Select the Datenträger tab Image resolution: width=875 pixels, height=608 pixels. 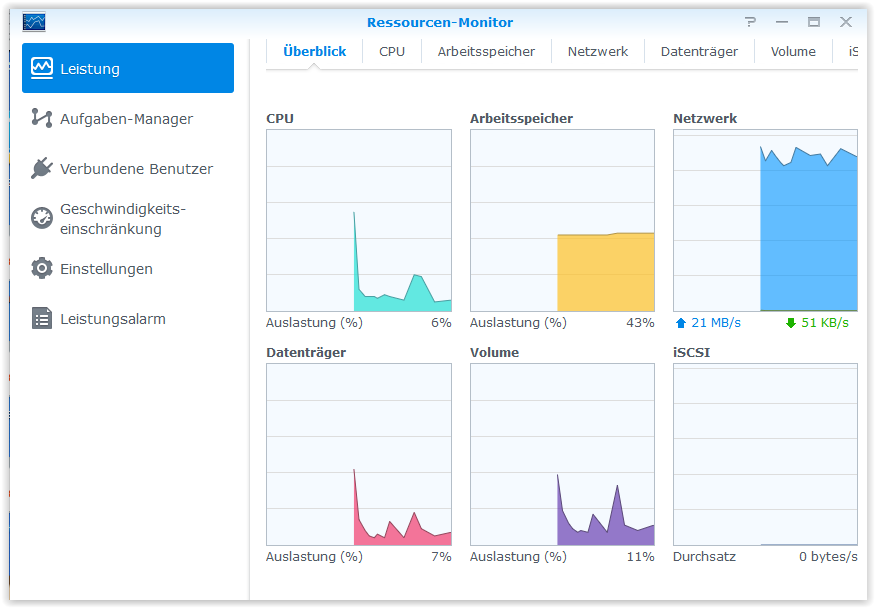tap(699, 51)
